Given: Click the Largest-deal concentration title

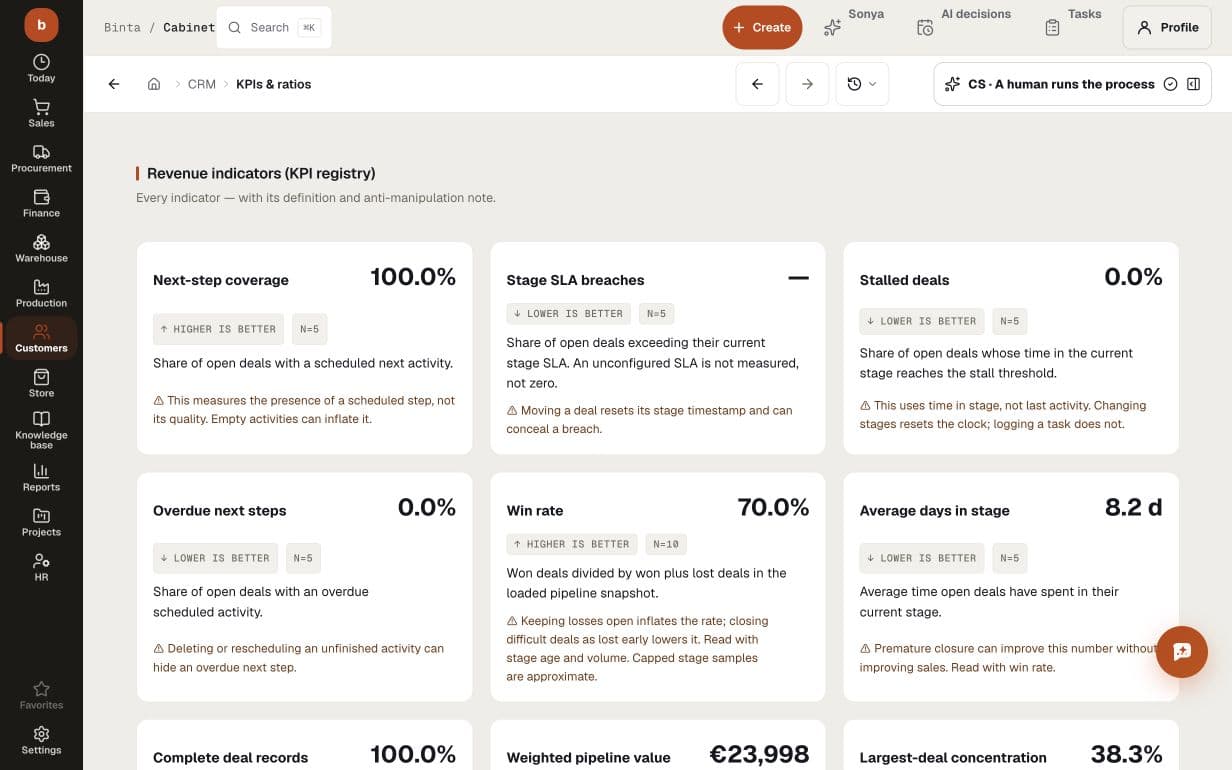Looking at the screenshot, I should point(953,758).
